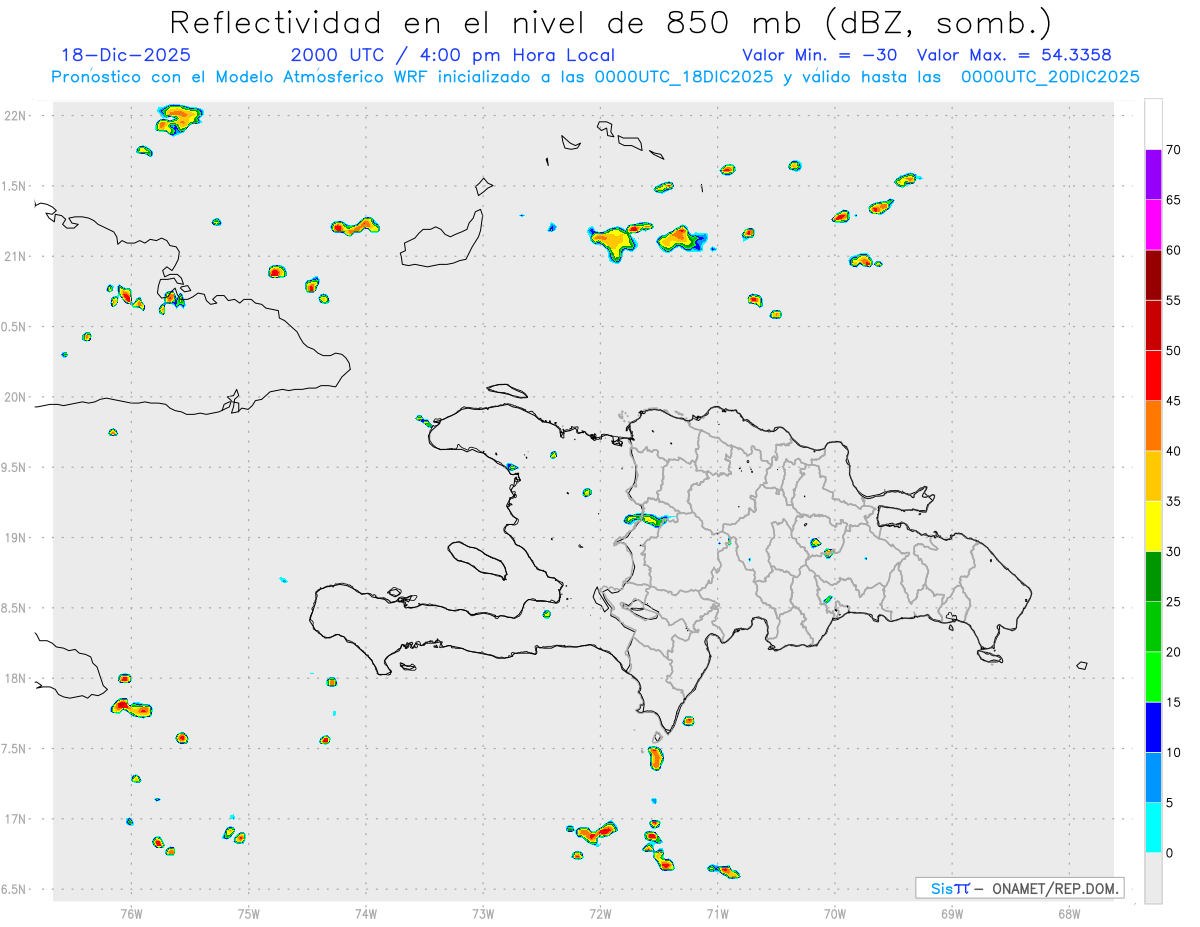The width and height of the screenshot is (1200, 927).
Task: Select the orange 40–45 dBZ colorbar segment
Action: click(1153, 426)
